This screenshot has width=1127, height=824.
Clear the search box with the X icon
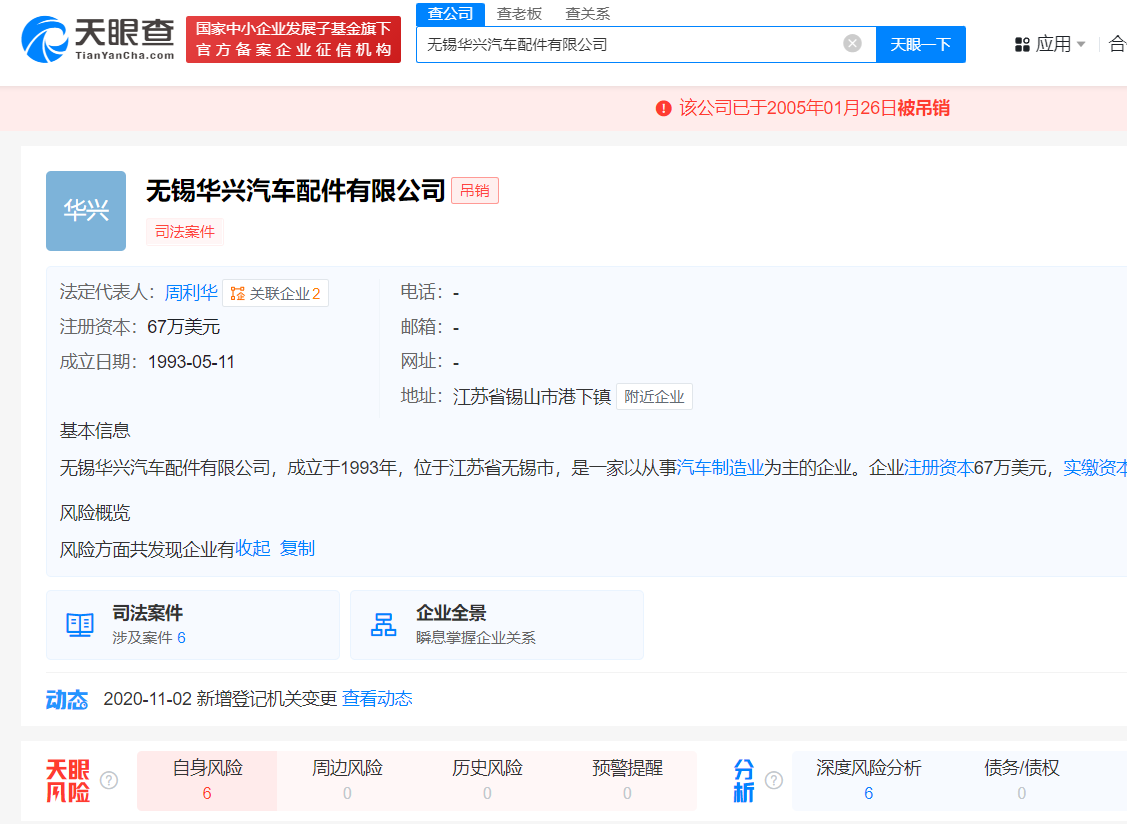(852, 44)
